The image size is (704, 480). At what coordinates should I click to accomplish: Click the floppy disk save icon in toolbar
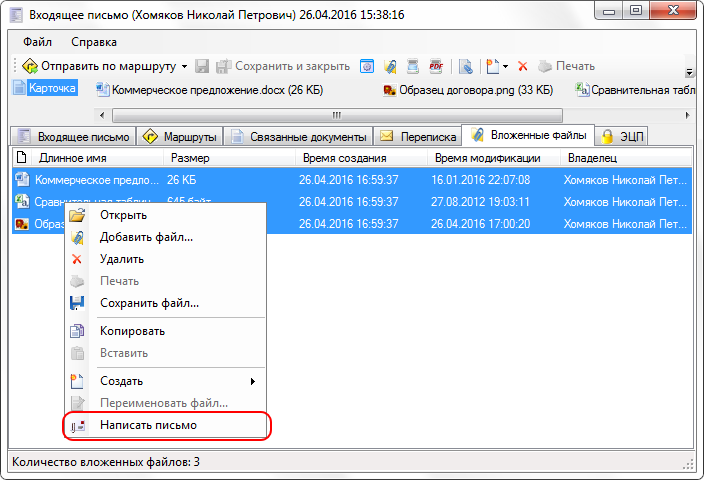click(202, 66)
